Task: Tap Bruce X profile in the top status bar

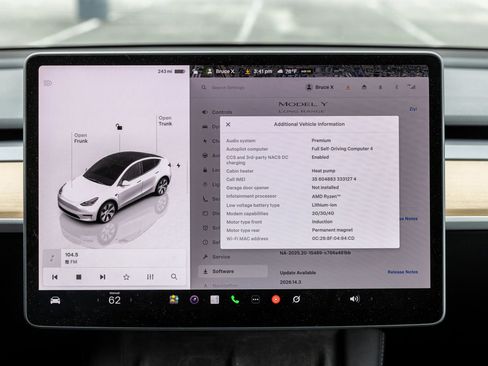Action: click(221, 71)
